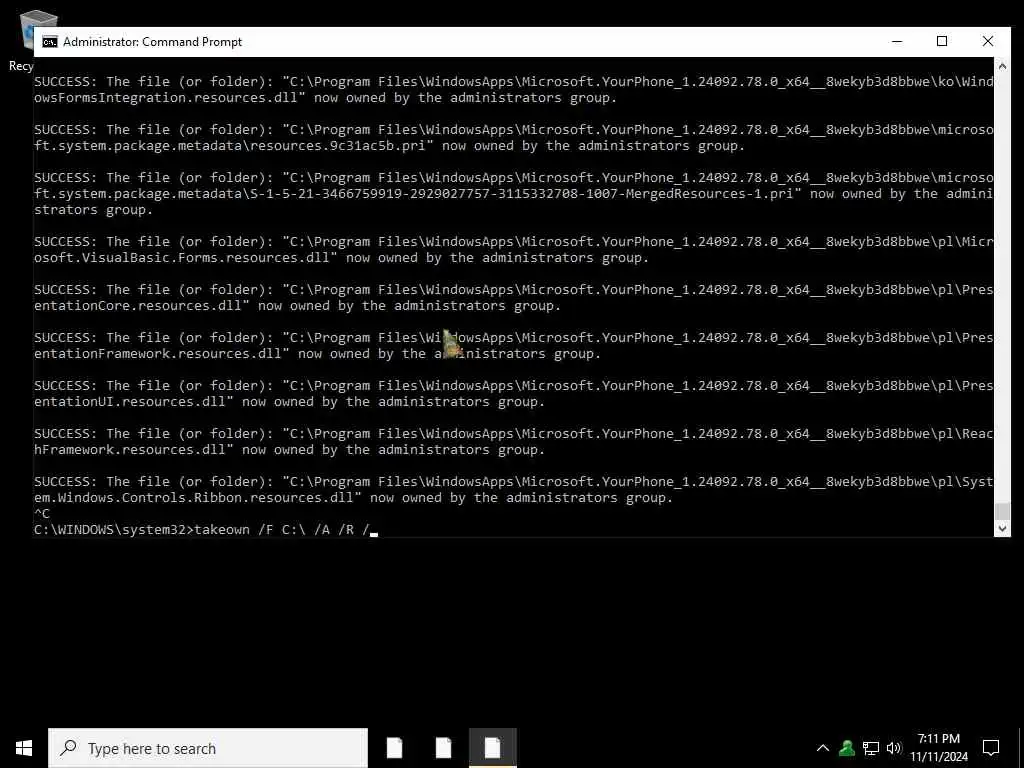Image resolution: width=1024 pixels, height=768 pixels.
Task: Minimize the Command Prompt window
Action: (897, 41)
